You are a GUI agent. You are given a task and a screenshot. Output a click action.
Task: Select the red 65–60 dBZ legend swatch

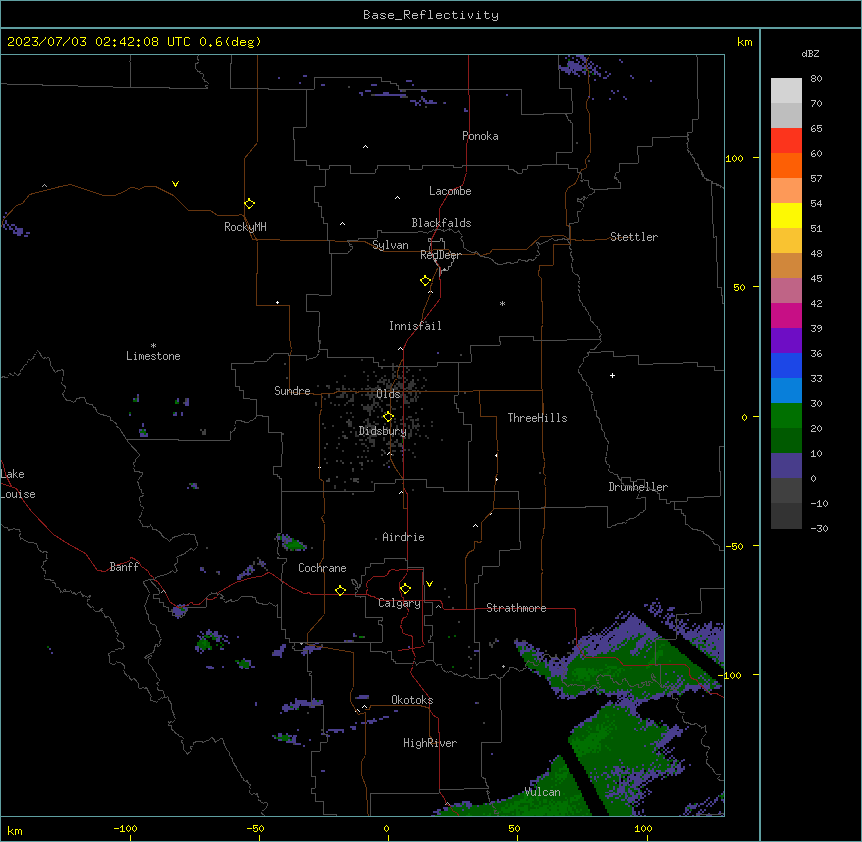tap(786, 140)
